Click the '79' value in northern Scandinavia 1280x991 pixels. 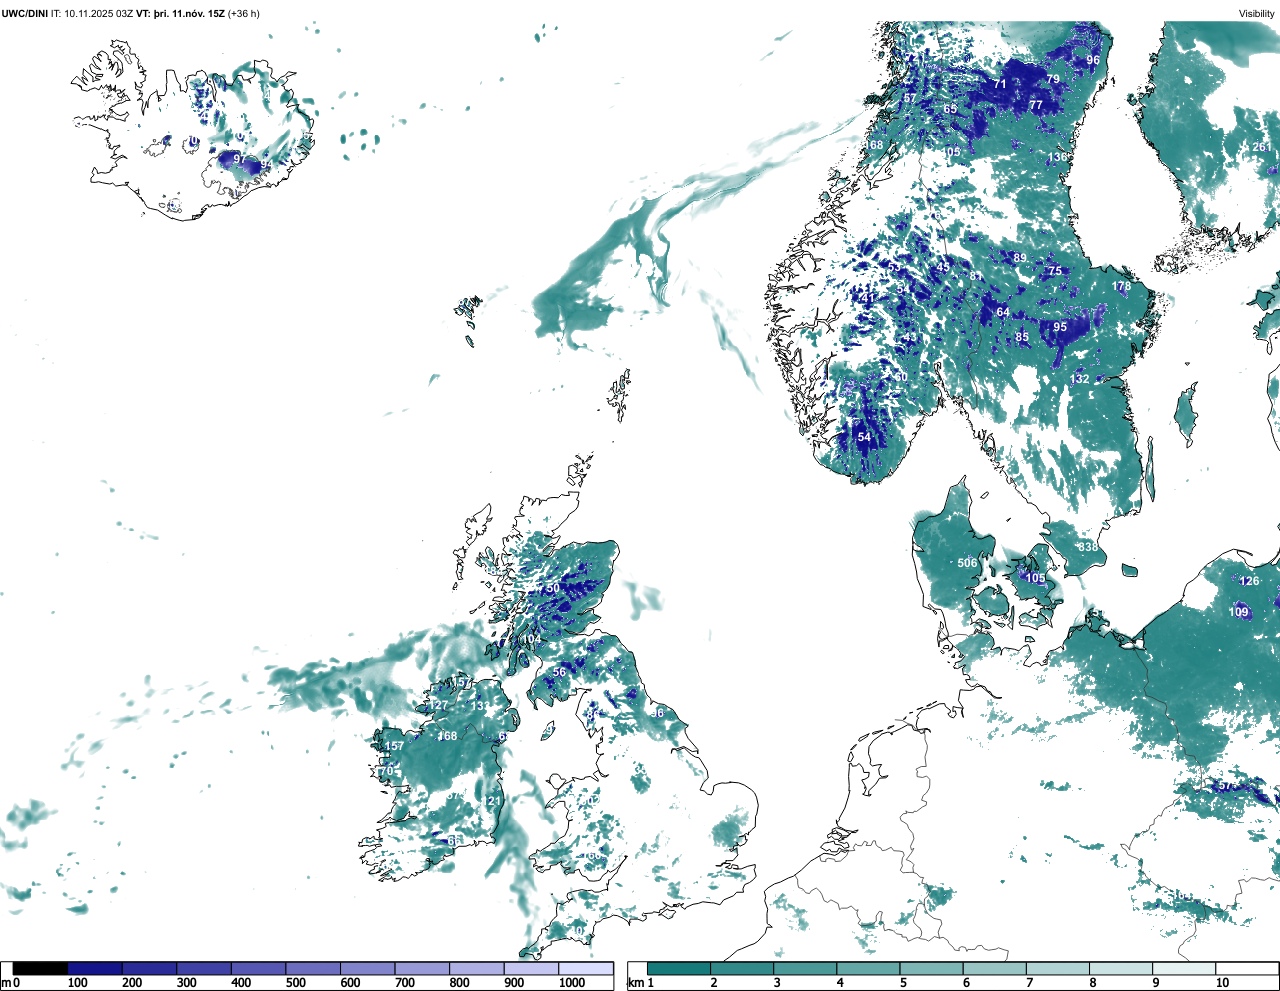[1053, 79]
